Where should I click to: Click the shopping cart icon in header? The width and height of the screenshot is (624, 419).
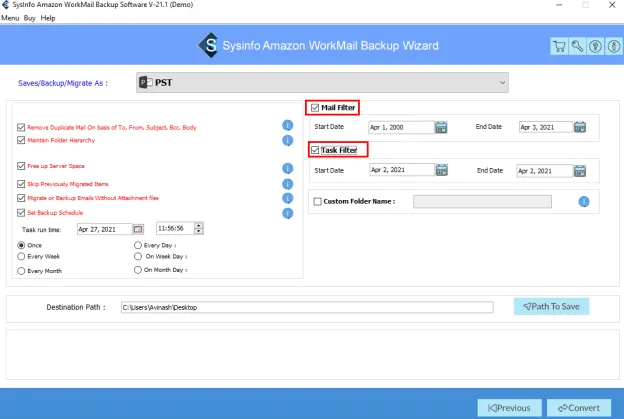tap(560, 46)
